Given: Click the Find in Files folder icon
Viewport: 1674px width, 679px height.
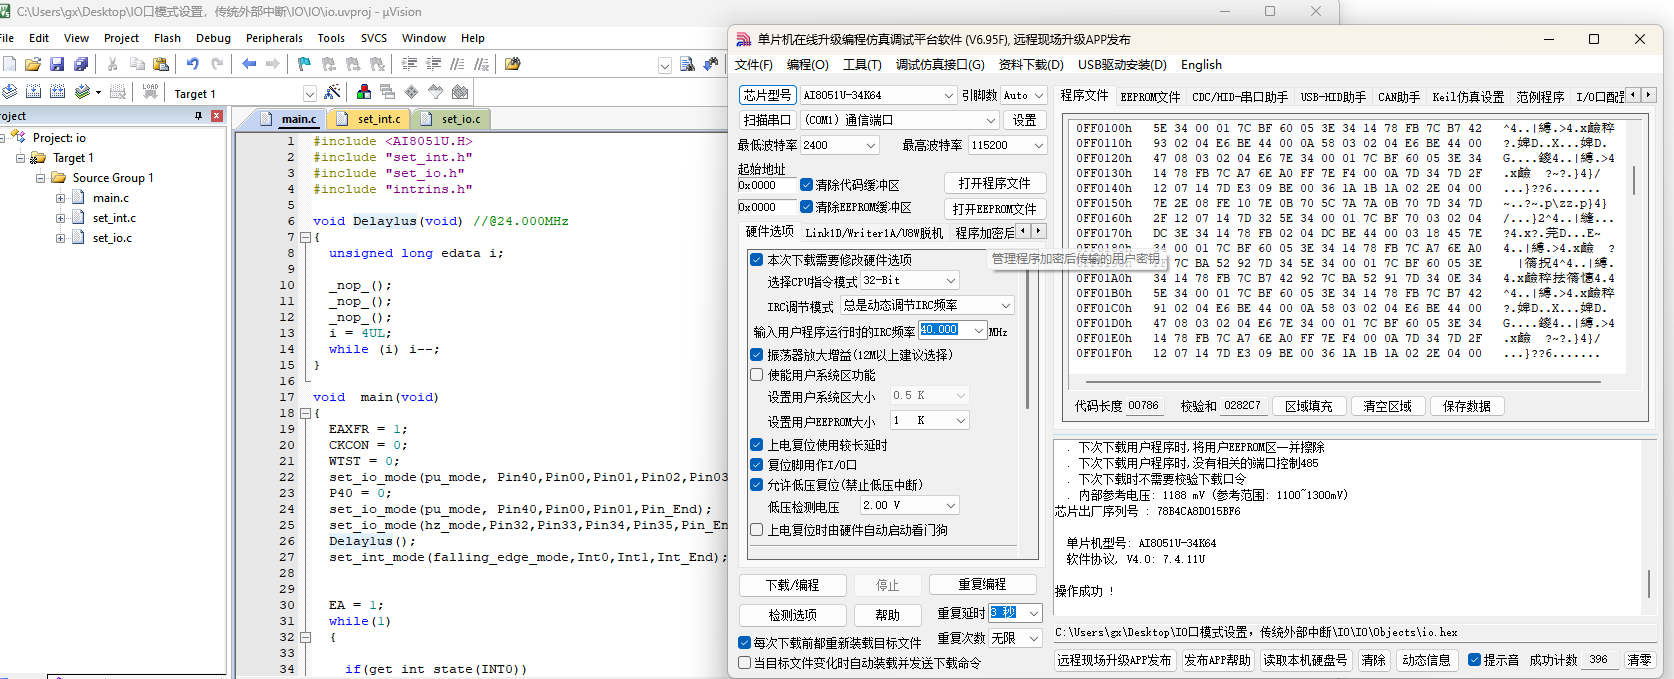Looking at the screenshot, I should (x=513, y=64).
